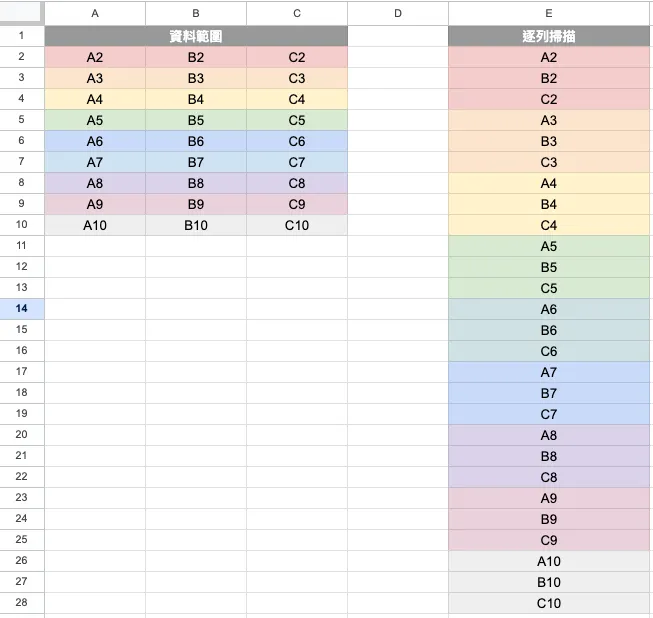Image resolution: width=653 pixels, height=618 pixels.
Task: Select the column A header
Action: [x=95, y=14]
